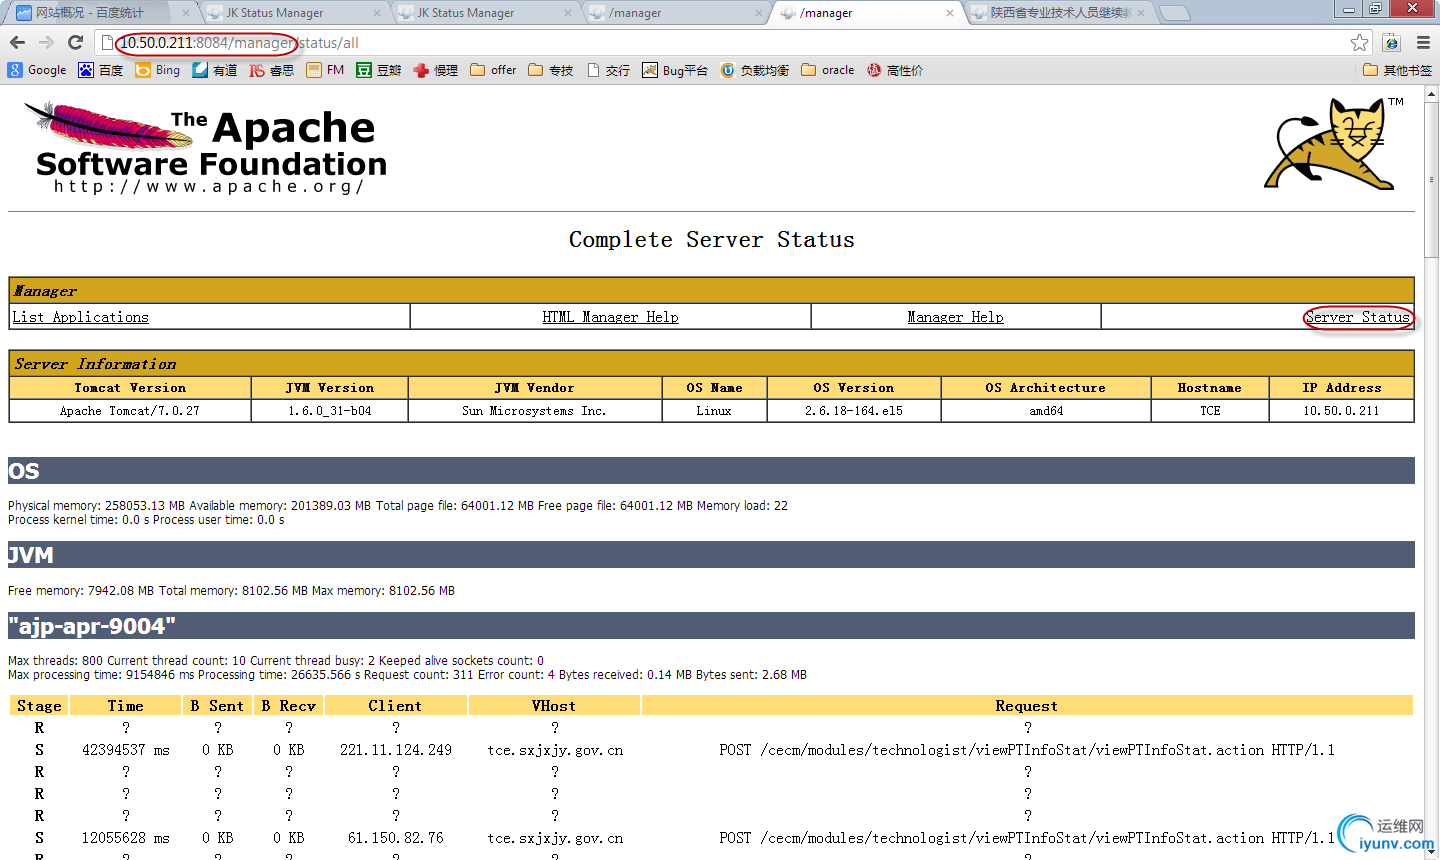Image resolution: width=1440 pixels, height=860 pixels.
Task: Click the 'Stage' column header
Action: pyautogui.click(x=39, y=706)
